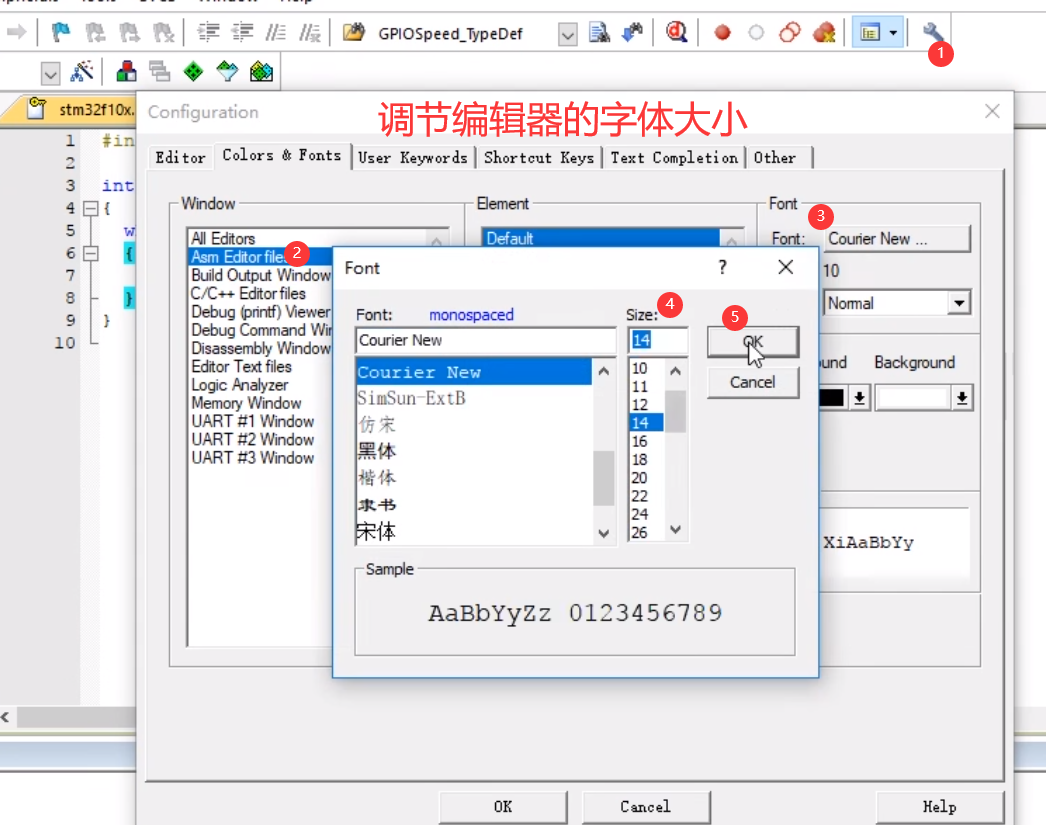Click Cancel in the Font dialog

(752, 383)
